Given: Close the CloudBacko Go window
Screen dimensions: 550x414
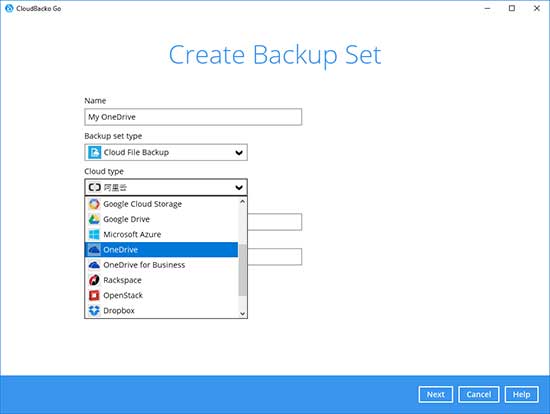Looking at the screenshot, I should (537, 8).
